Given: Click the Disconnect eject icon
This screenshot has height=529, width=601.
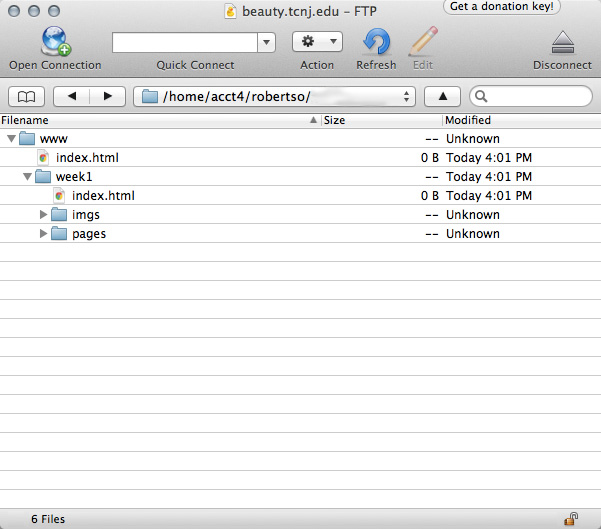Looking at the screenshot, I should coord(562,42).
